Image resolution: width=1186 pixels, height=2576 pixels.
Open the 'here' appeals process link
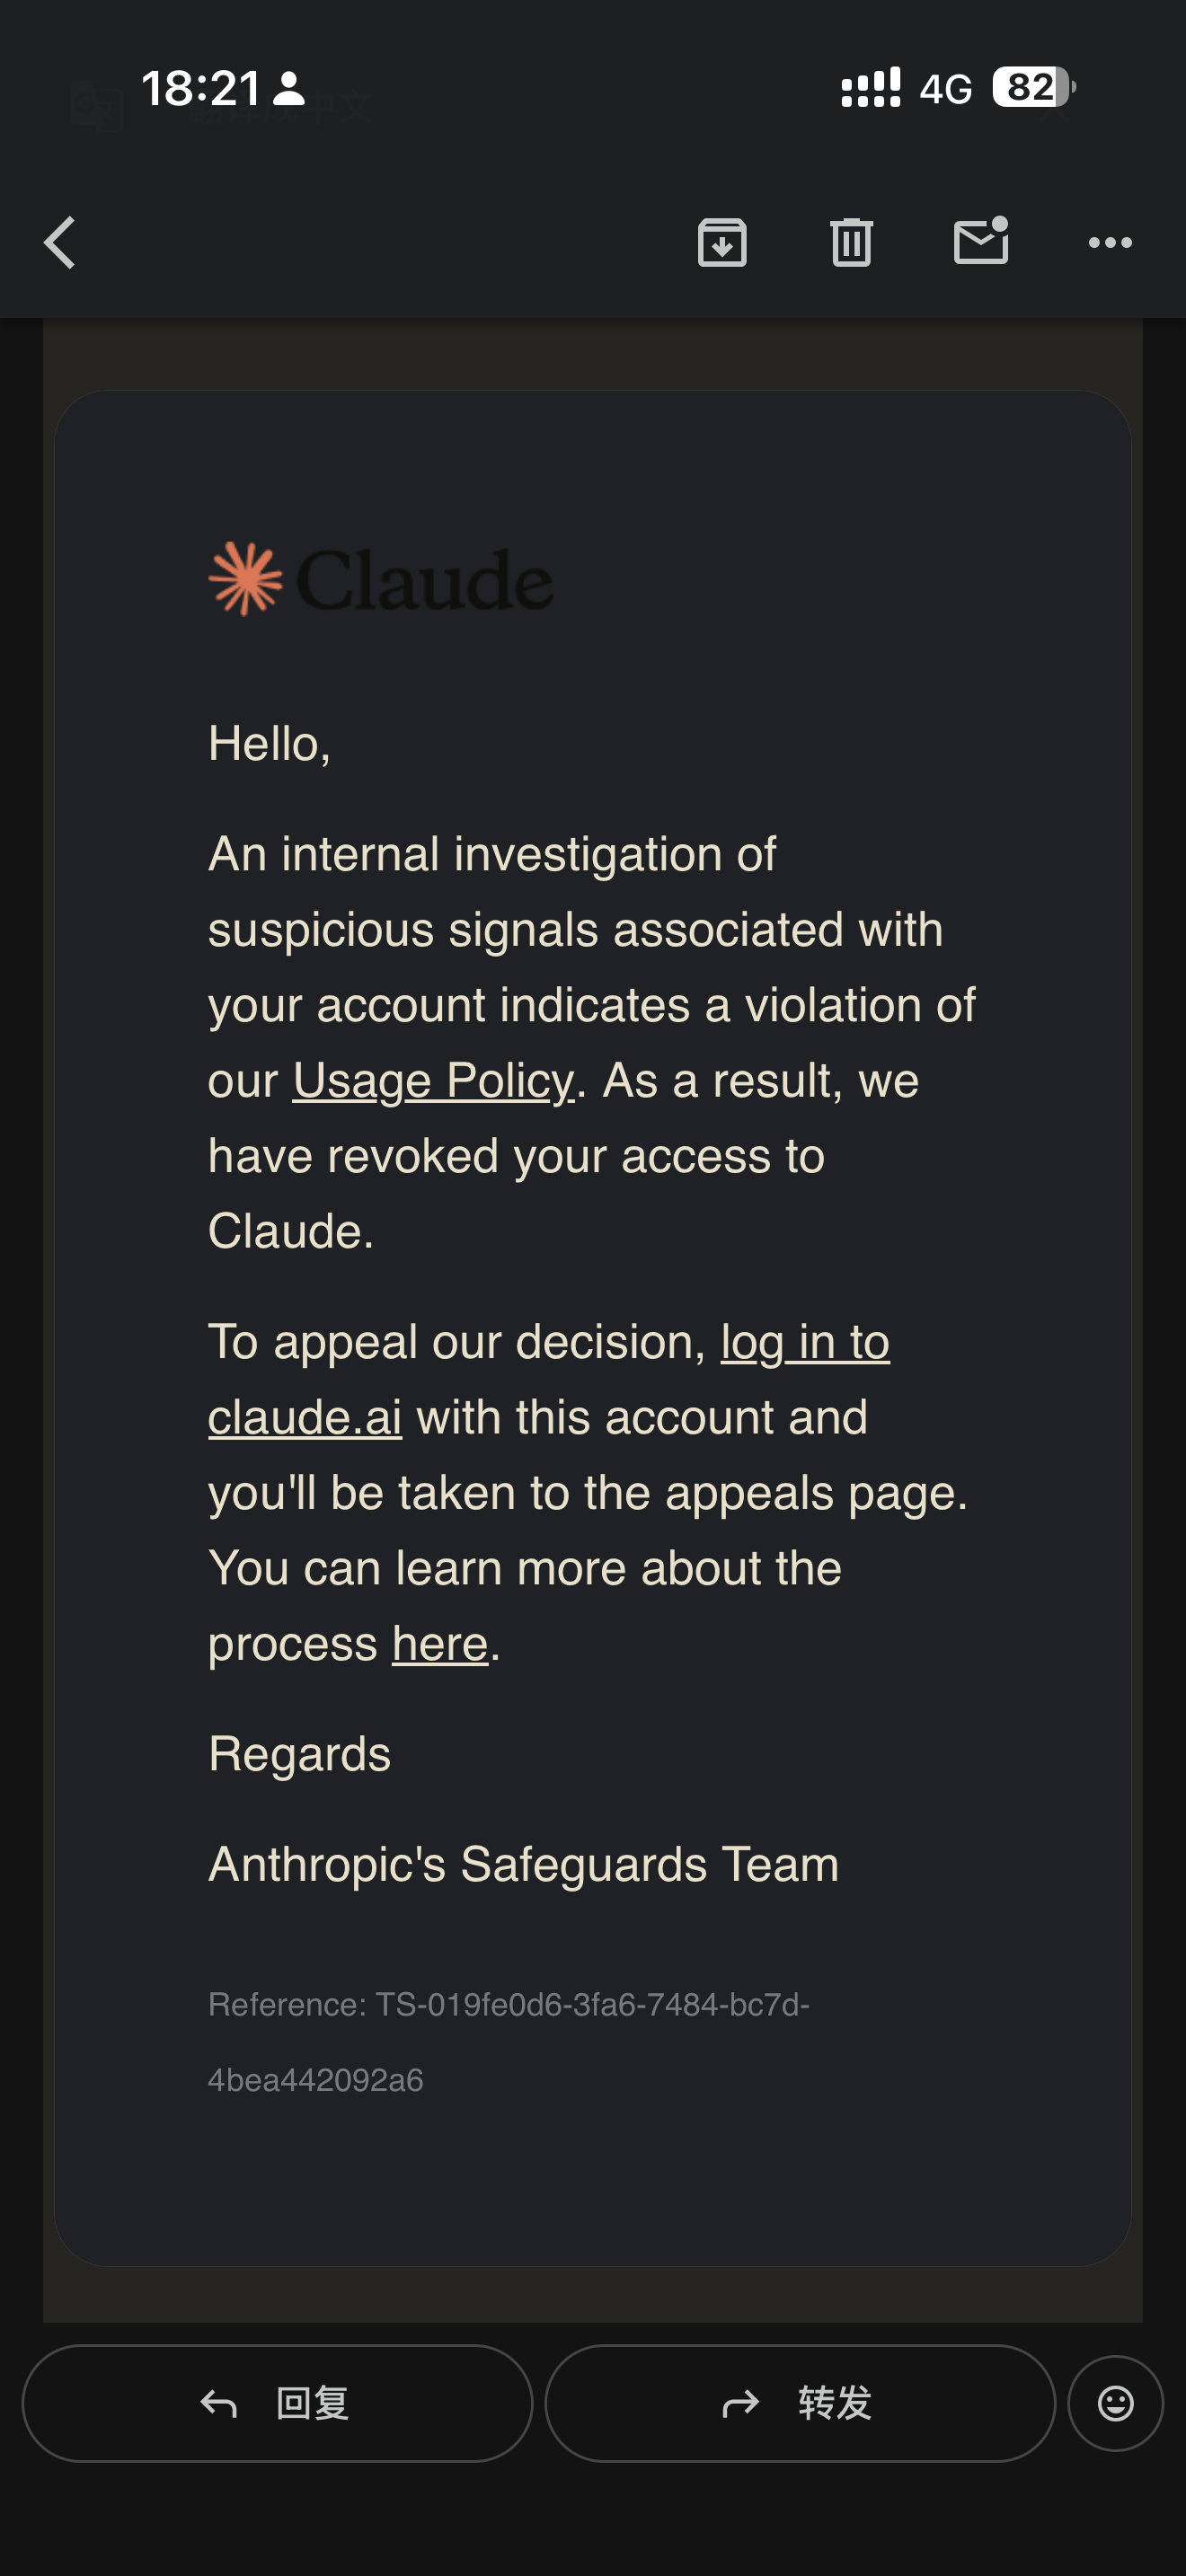coord(440,1644)
